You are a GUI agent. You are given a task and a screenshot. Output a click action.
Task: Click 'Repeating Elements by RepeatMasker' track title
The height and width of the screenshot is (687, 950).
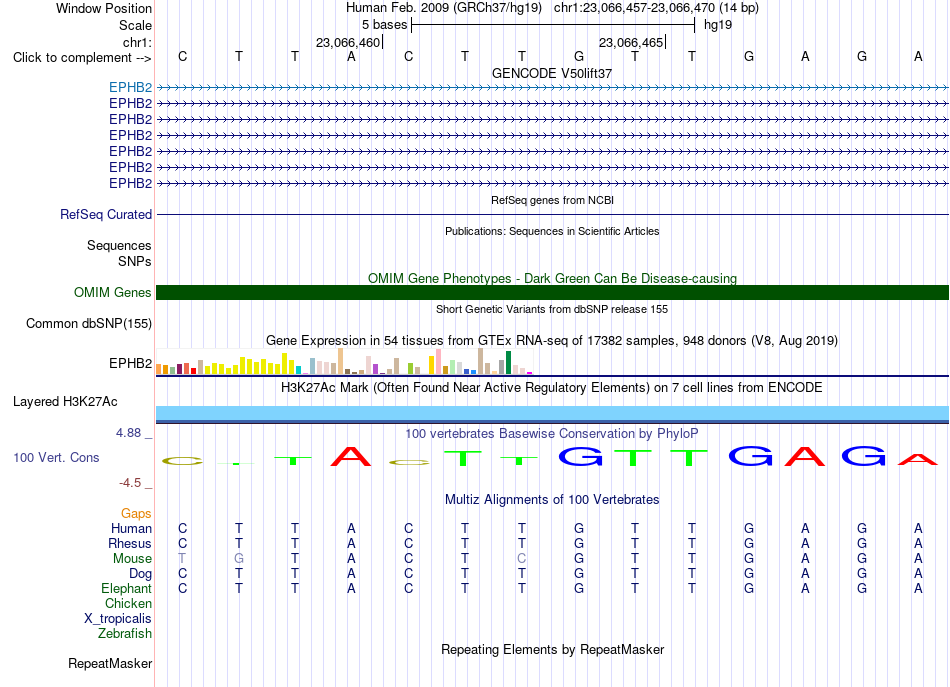click(552, 649)
